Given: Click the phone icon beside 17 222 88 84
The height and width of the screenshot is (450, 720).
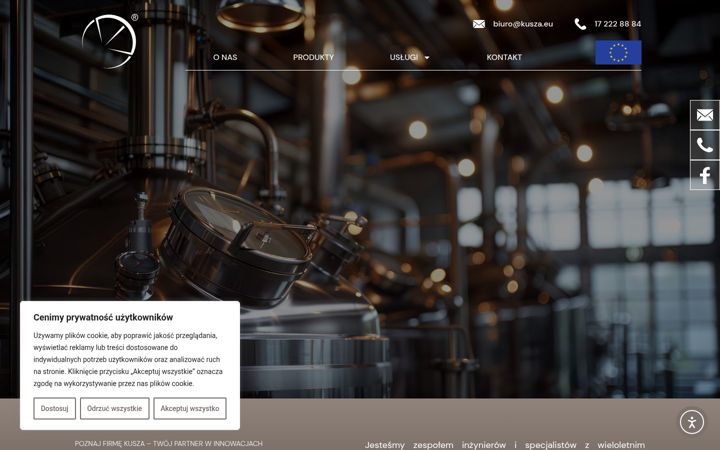Looking at the screenshot, I should [x=580, y=24].
